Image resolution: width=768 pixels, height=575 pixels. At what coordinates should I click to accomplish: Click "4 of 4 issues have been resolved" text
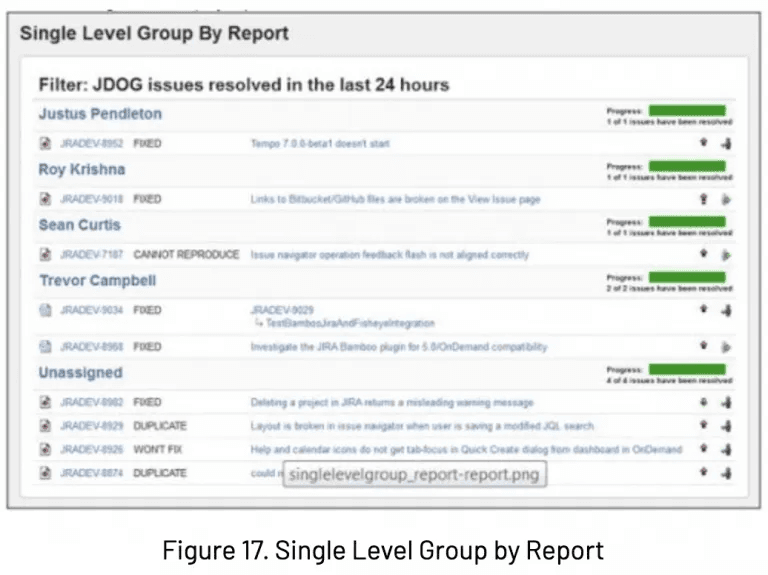(670, 381)
